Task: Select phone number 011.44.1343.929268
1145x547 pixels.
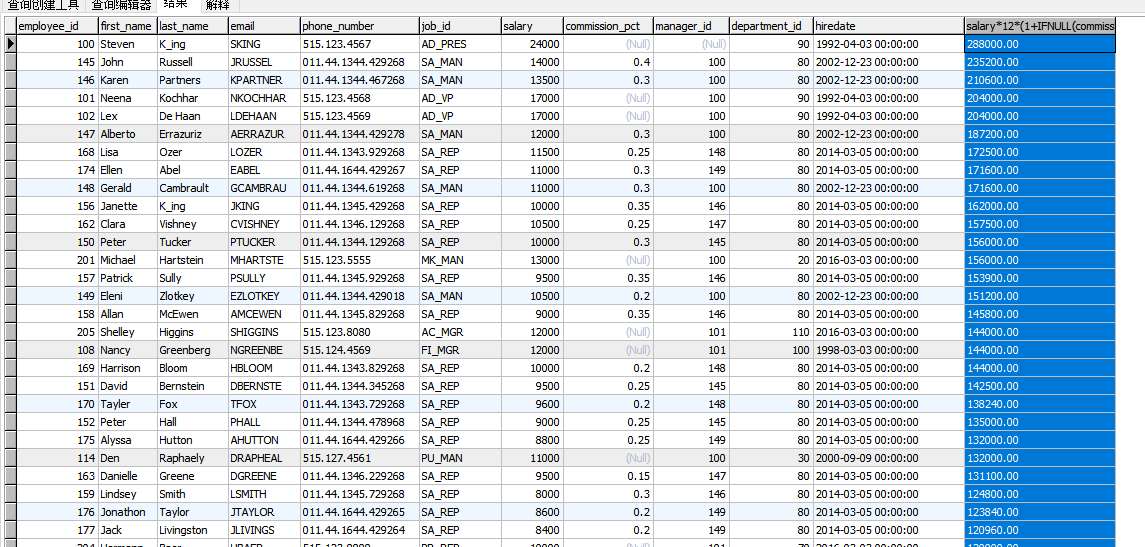Action: [359, 152]
